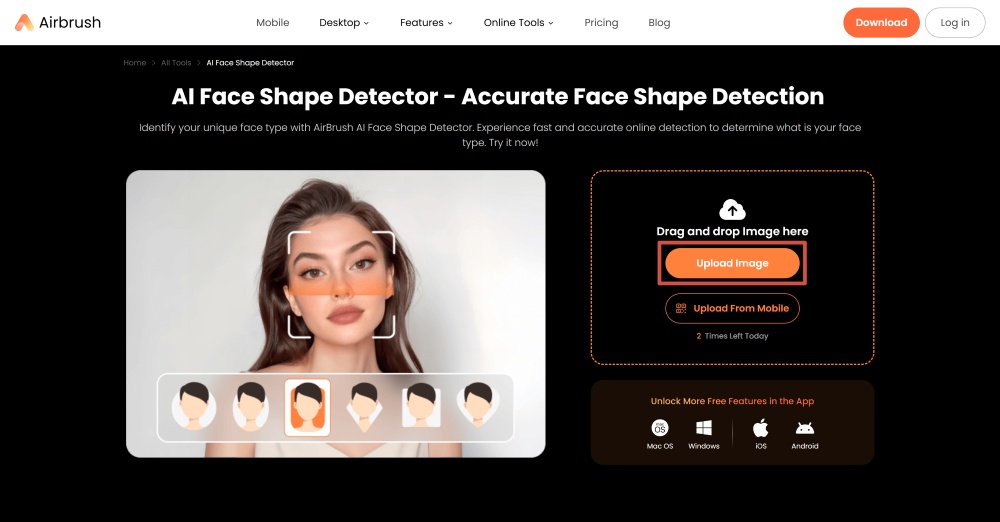The height and width of the screenshot is (522, 1000).
Task: Open the Windows app download icon
Action: tap(703, 428)
